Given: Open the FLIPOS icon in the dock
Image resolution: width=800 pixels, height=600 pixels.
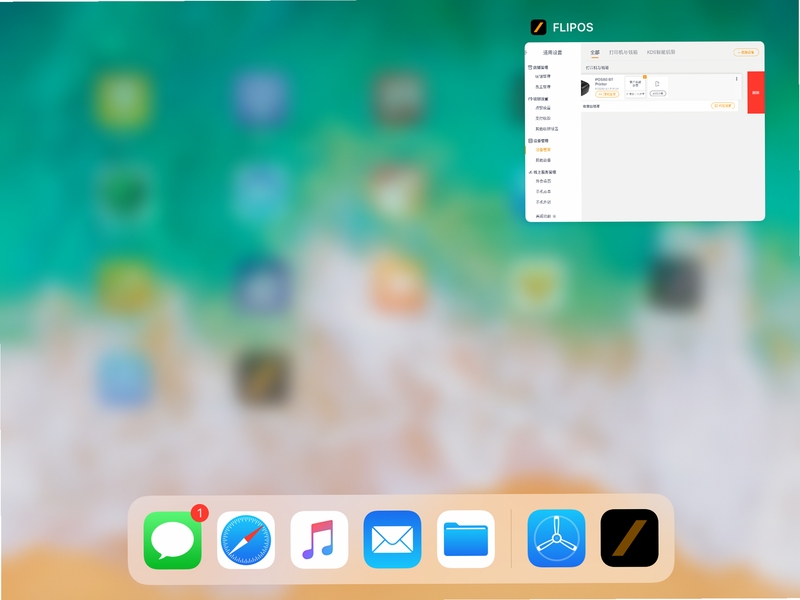Looking at the screenshot, I should [630, 538].
